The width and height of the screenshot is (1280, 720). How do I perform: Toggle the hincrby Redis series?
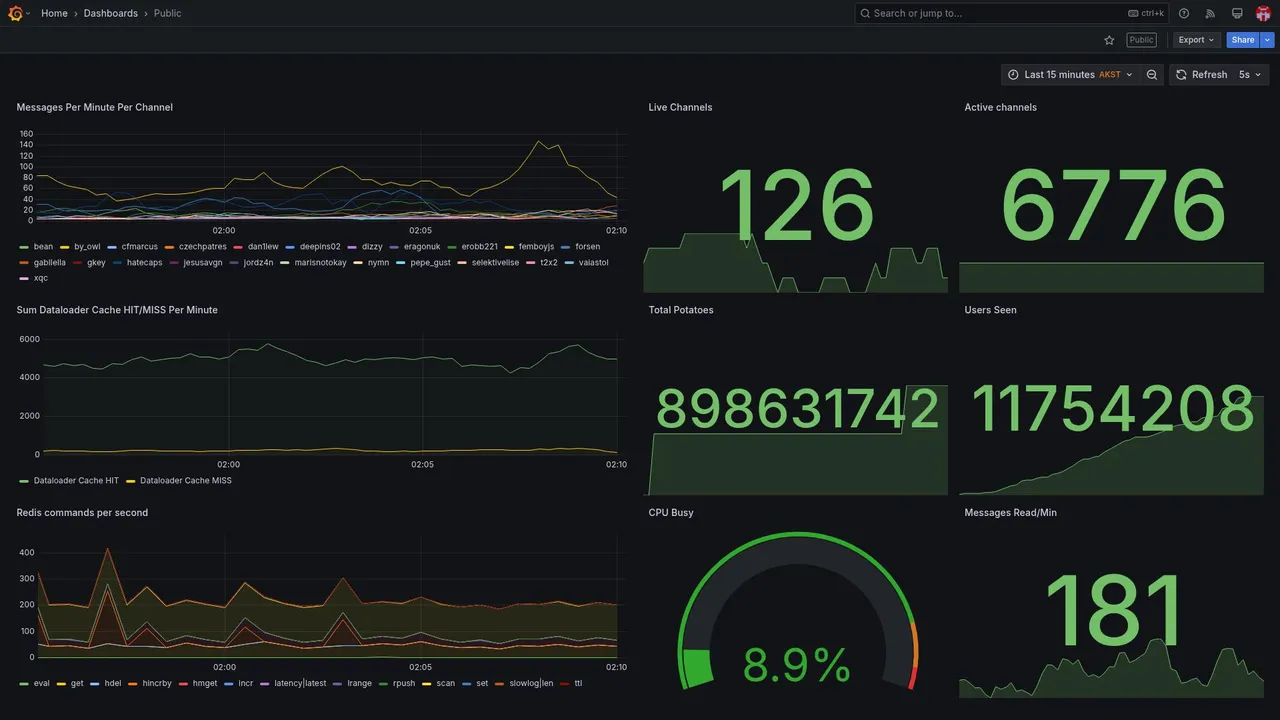point(157,684)
